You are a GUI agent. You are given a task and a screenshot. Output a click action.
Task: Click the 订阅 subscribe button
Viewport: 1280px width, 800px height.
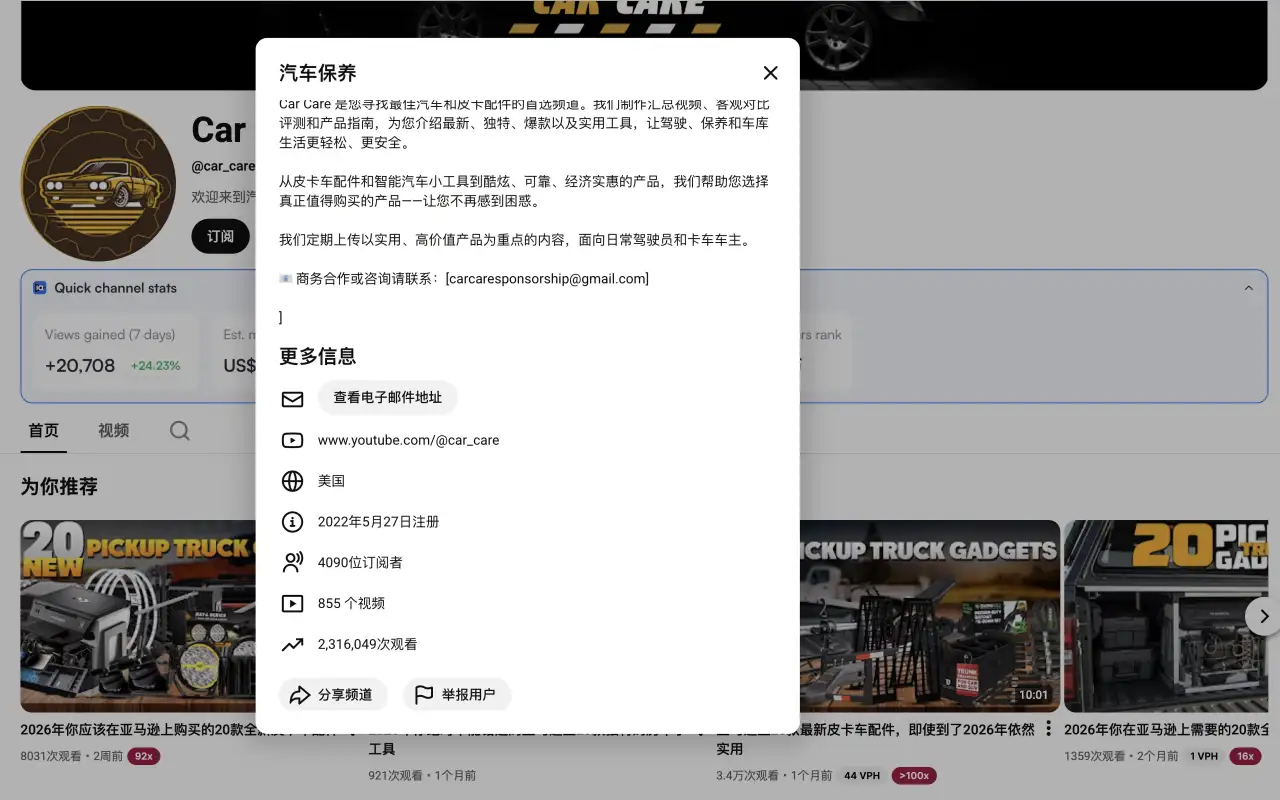(221, 236)
